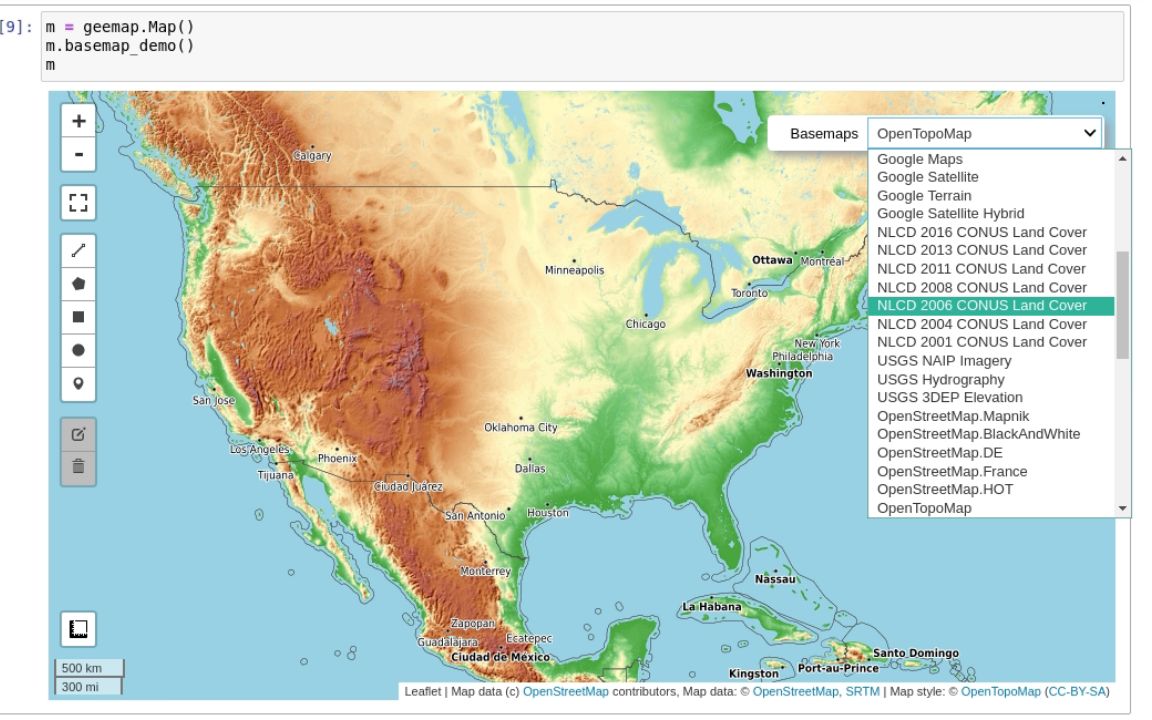Viewport: 1152px width, 720px height.
Task: Click the basemap list down arrow
Action: [1123, 508]
